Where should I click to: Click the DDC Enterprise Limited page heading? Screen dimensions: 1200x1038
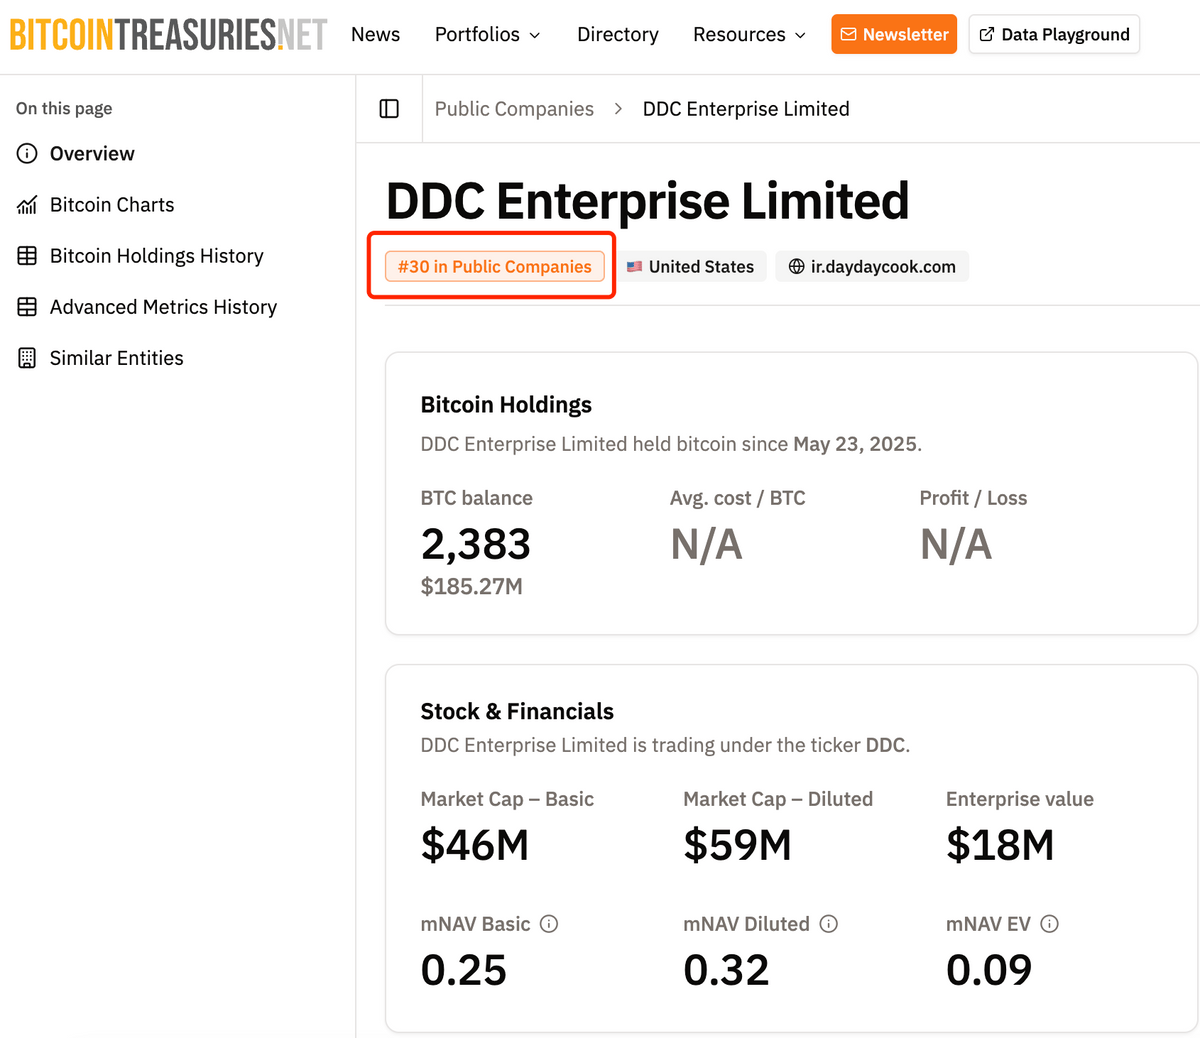click(x=648, y=200)
